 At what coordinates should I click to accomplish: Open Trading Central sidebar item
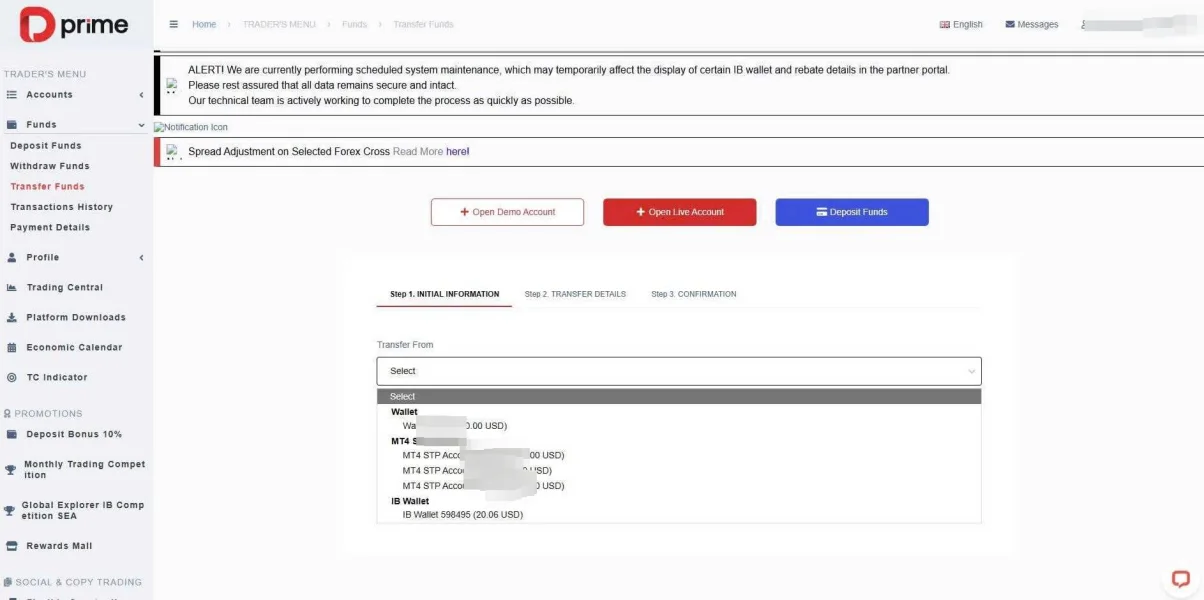[64, 287]
